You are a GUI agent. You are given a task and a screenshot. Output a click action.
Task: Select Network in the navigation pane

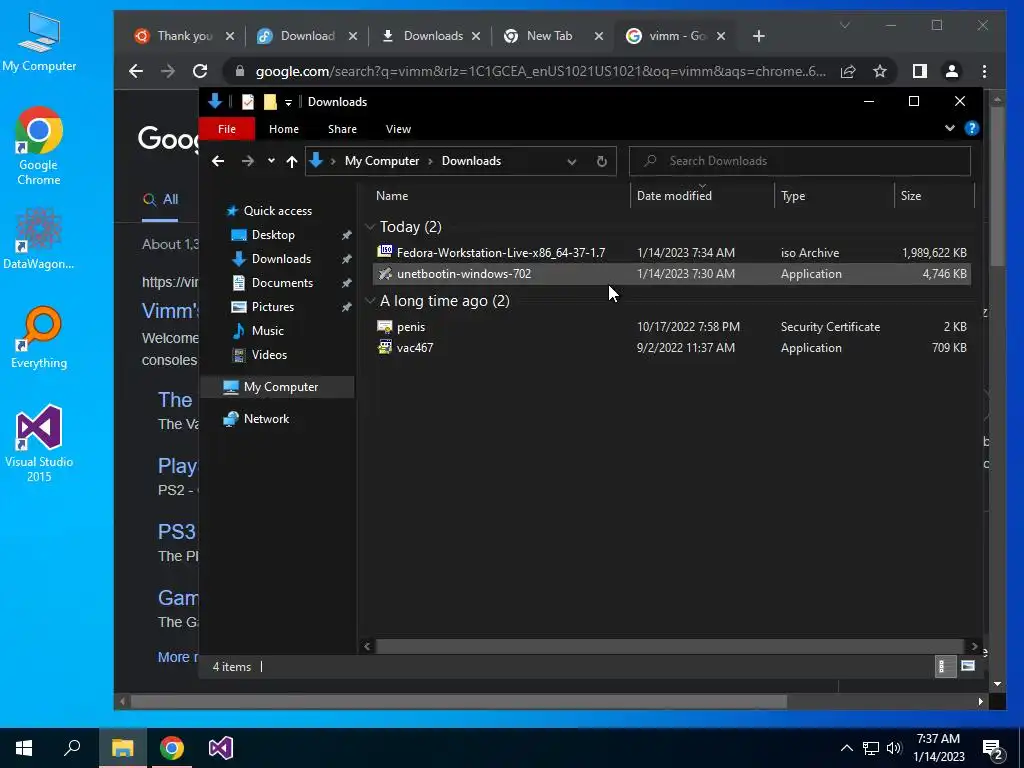(x=266, y=419)
